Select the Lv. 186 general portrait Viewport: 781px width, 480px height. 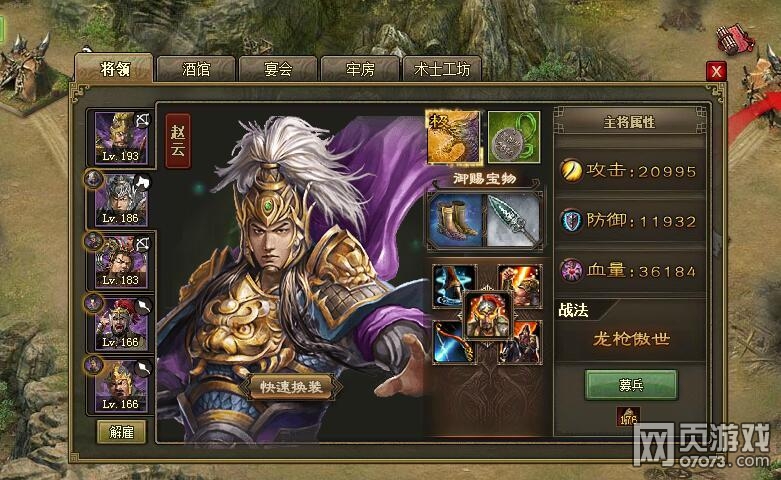pyautogui.click(x=121, y=200)
